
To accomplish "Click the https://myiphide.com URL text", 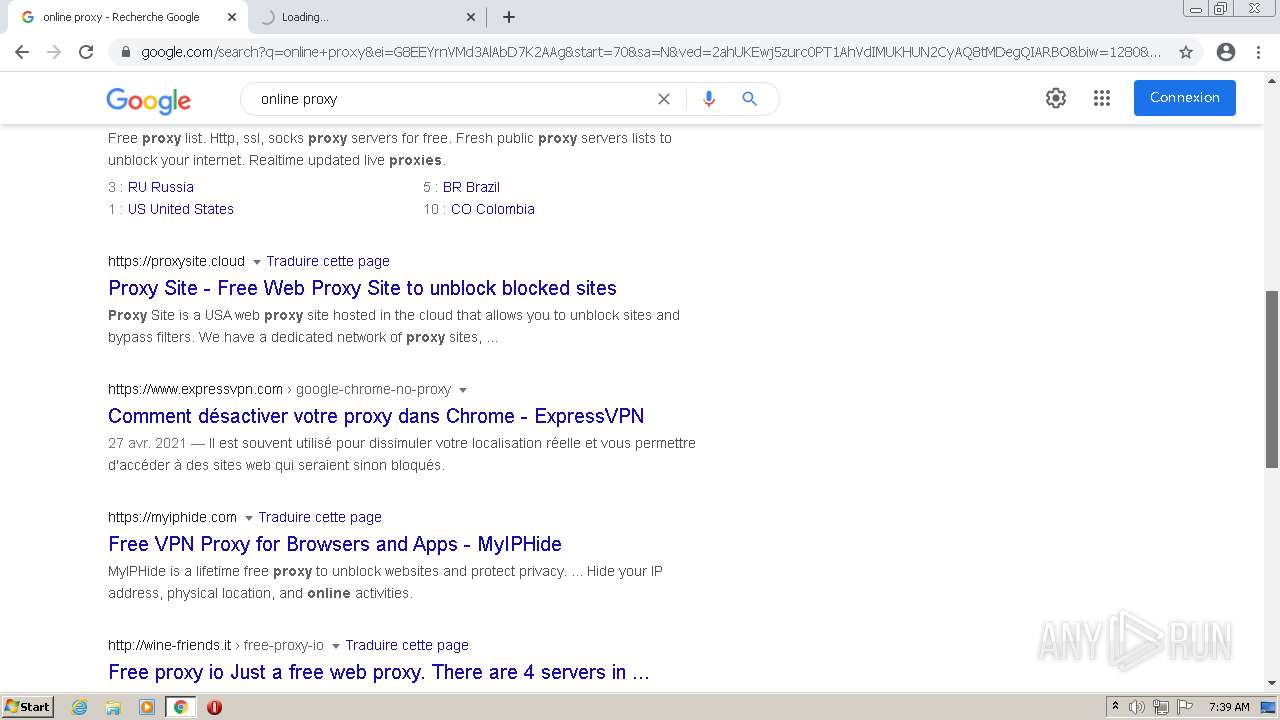I will pyautogui.click(x=172, y=517).
